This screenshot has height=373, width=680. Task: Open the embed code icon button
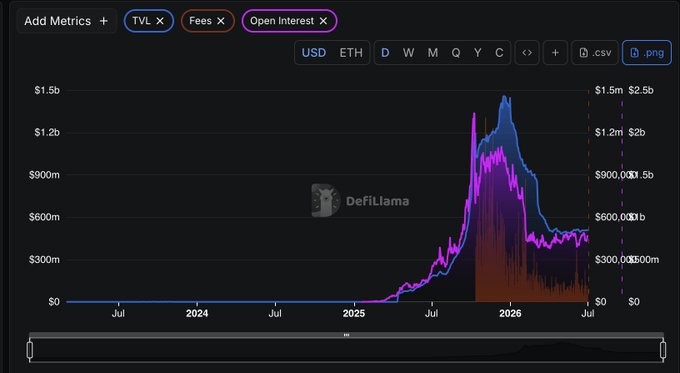point(527,53)
